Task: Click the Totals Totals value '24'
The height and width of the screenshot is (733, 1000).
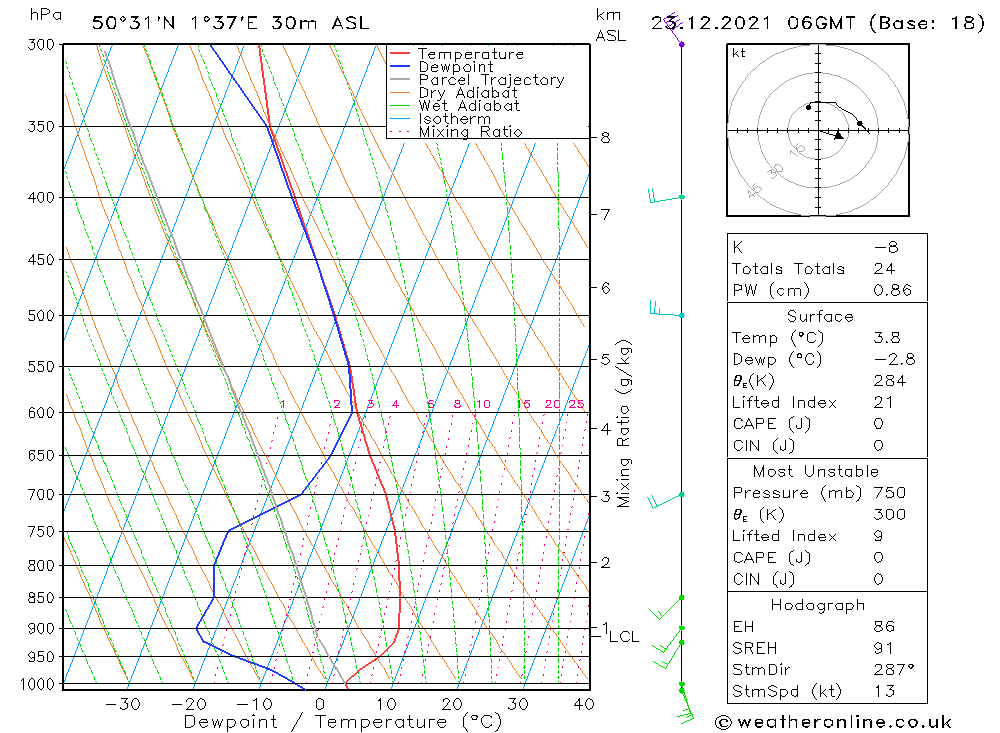Action: [884, 269]
